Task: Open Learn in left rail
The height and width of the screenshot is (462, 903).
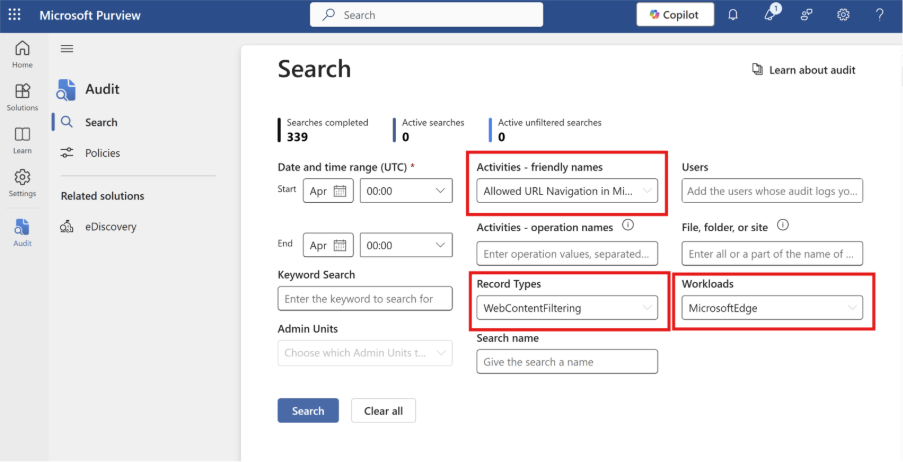Action: point(22,141)
